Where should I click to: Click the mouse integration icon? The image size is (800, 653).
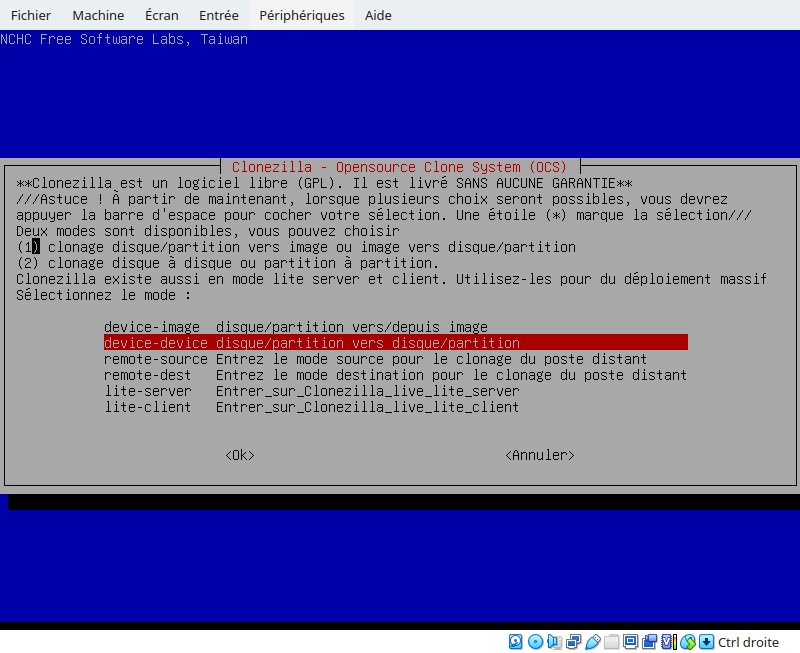(x=688, y=642)
